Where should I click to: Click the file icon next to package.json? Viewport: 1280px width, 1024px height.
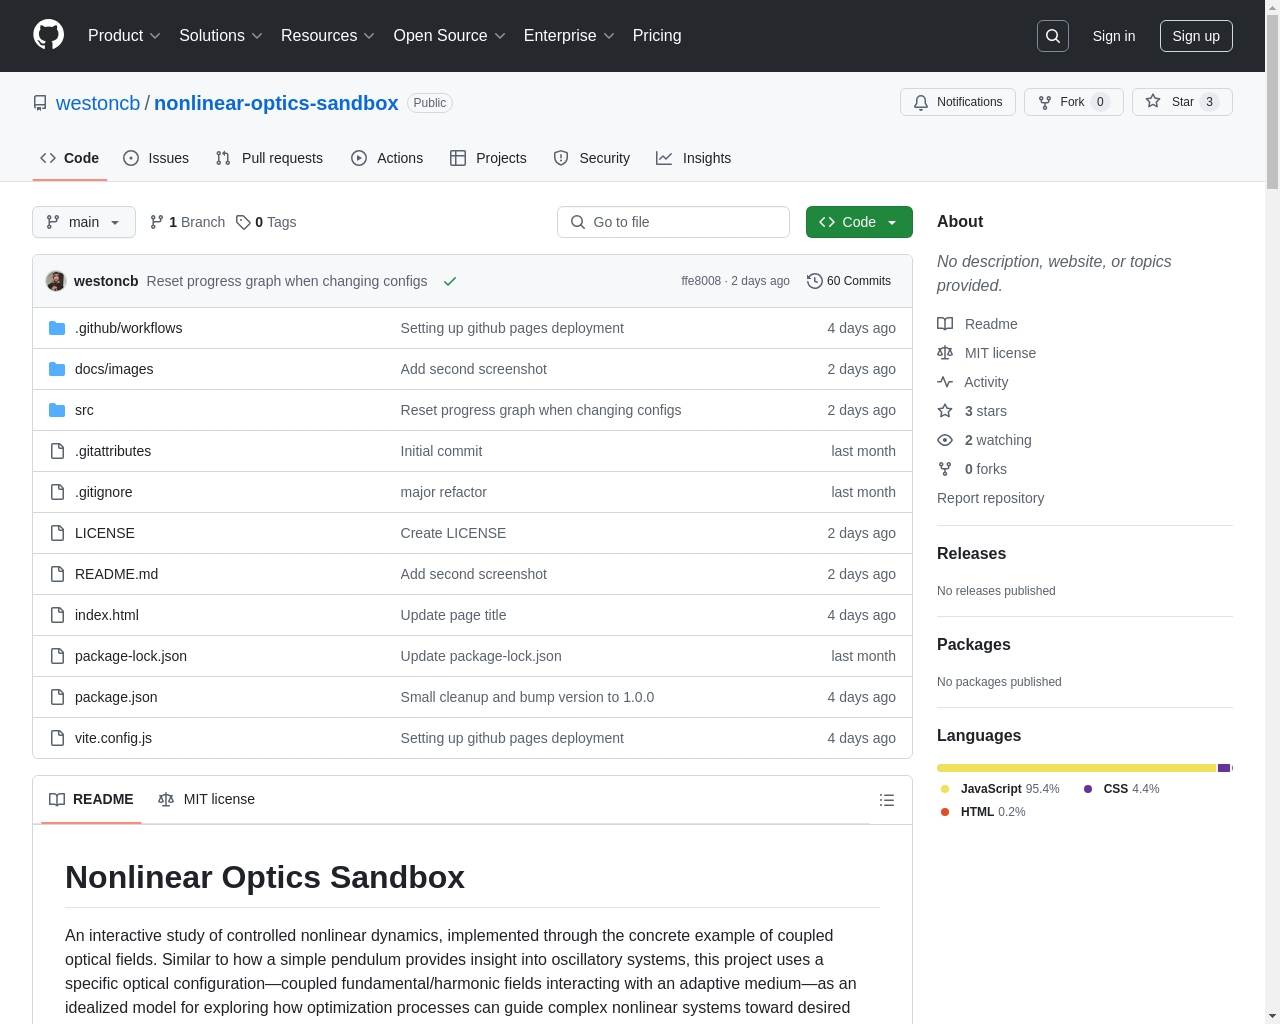57,697
